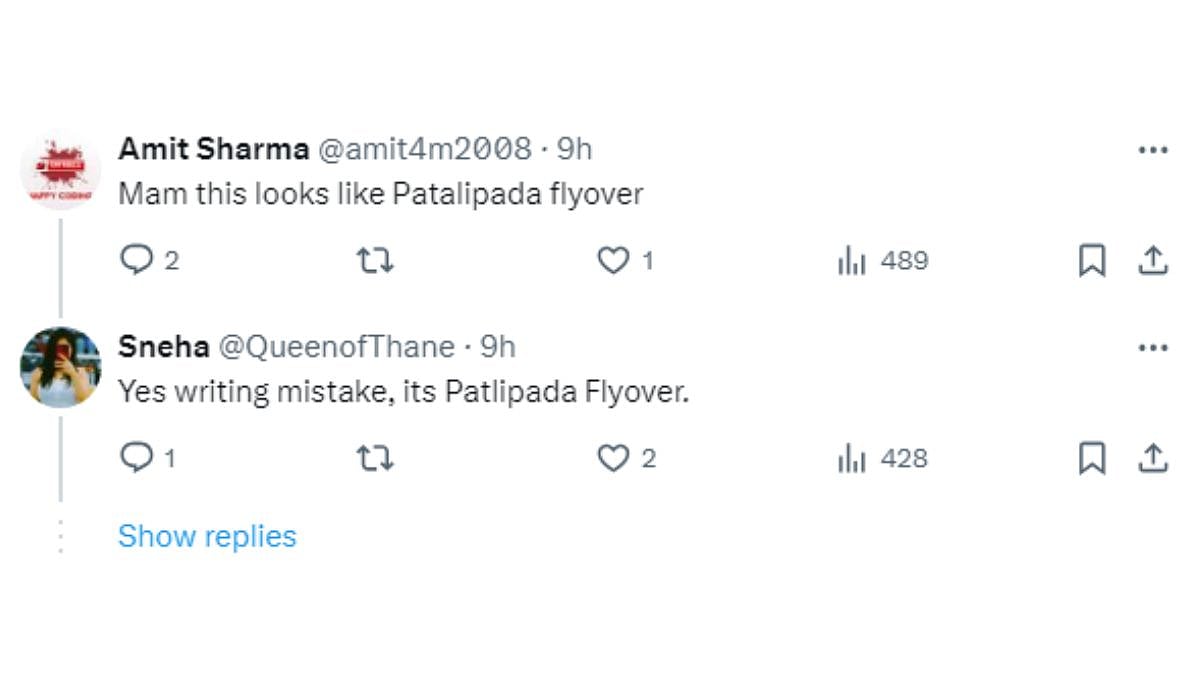Visit Amit Sharma's profile via display name
Screen dimensions: 1200x675
[213, 149]
